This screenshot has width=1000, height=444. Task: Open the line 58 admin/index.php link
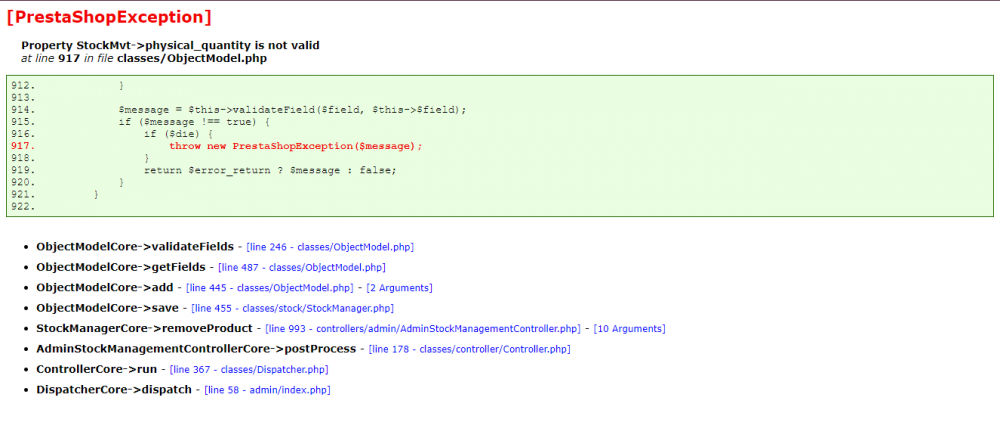[267, 390]
